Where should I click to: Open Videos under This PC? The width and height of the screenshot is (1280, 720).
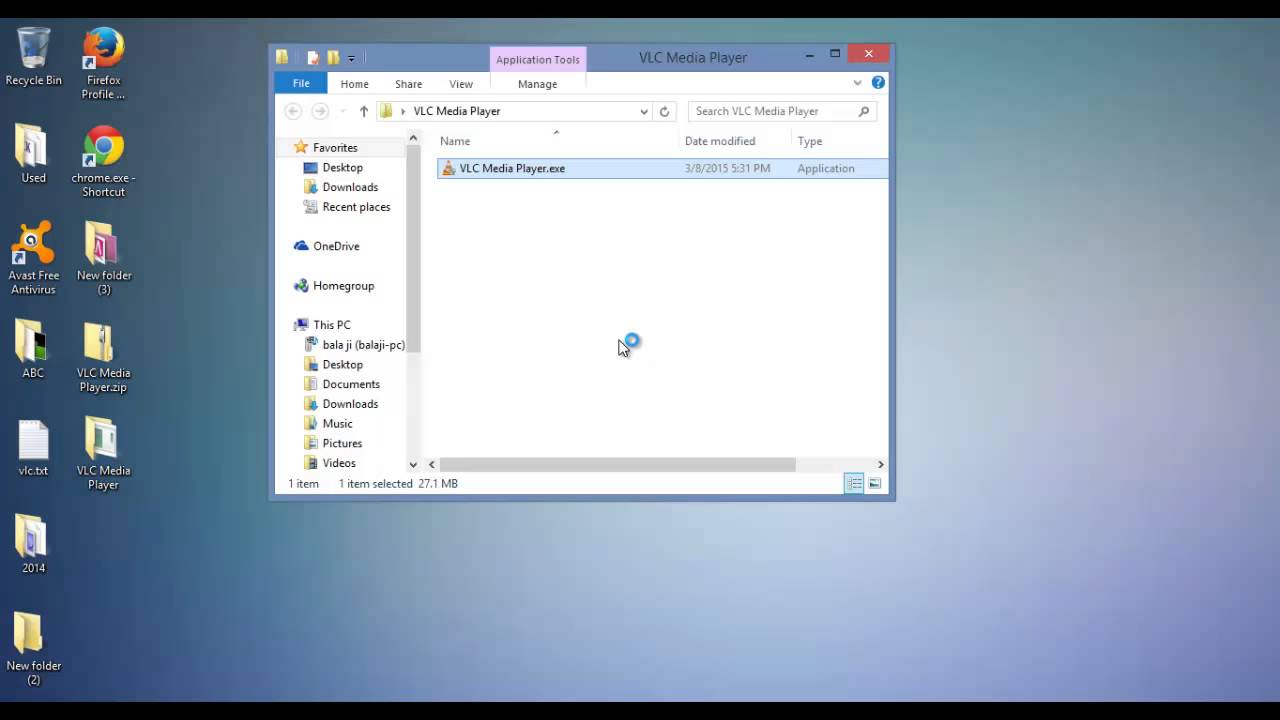339,463
